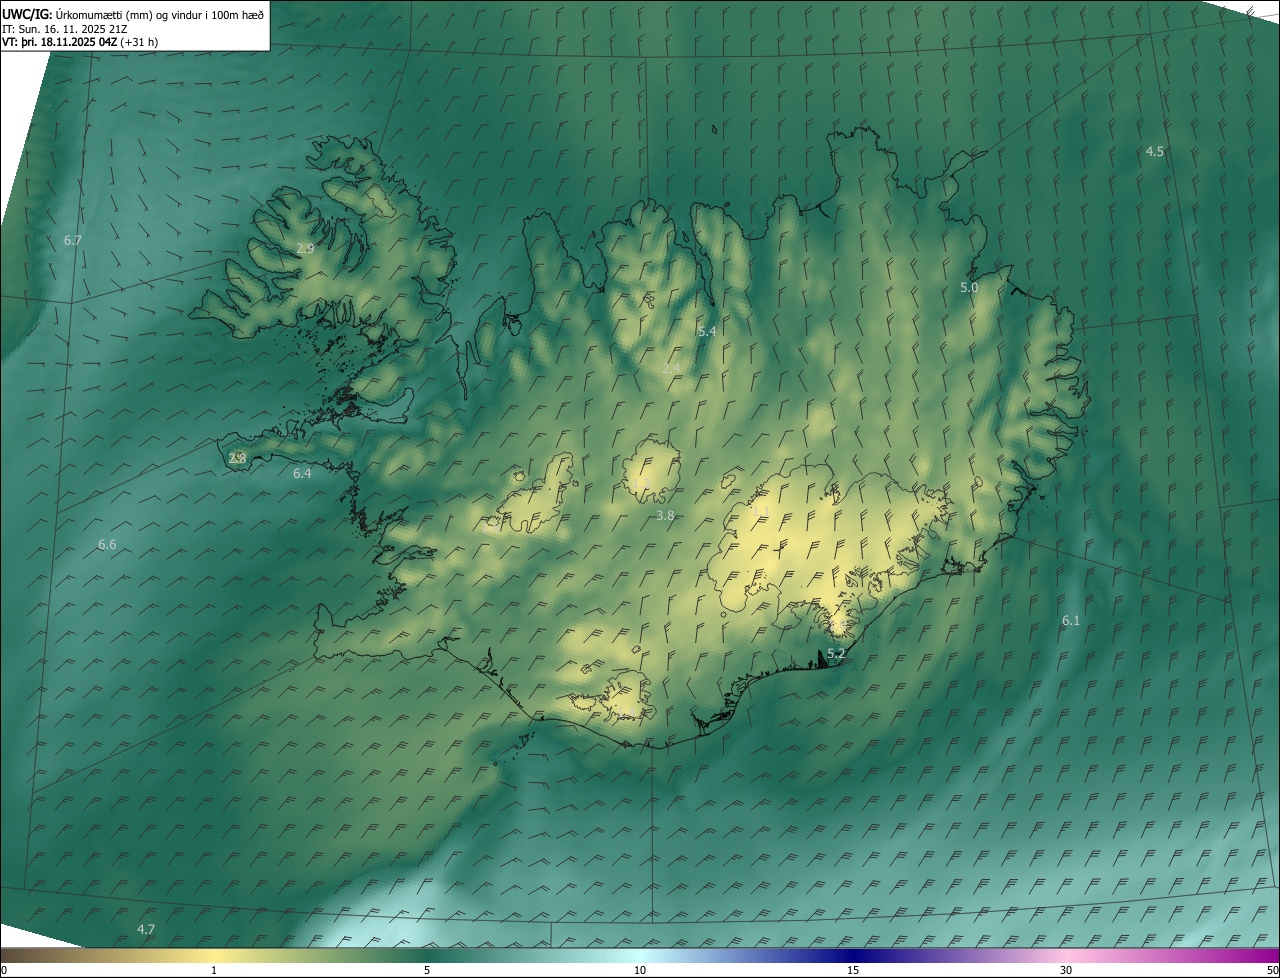
Task: Click the colorbar tick label 1
Action: pos(214,970)
